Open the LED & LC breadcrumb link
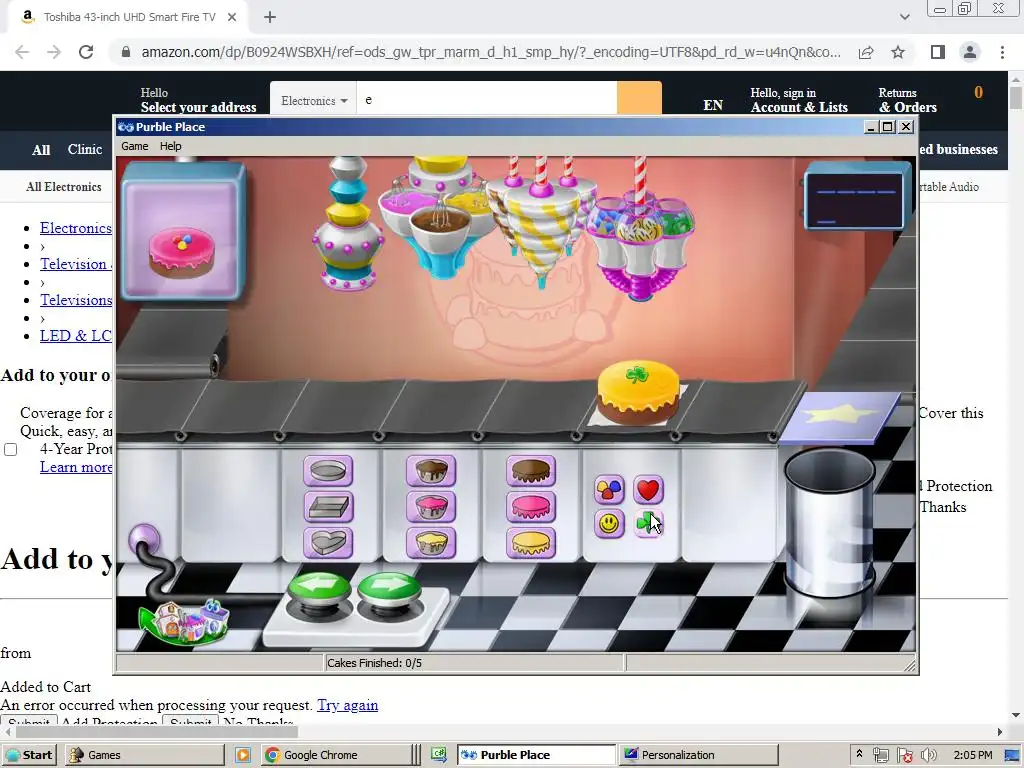 click(76, 336)
